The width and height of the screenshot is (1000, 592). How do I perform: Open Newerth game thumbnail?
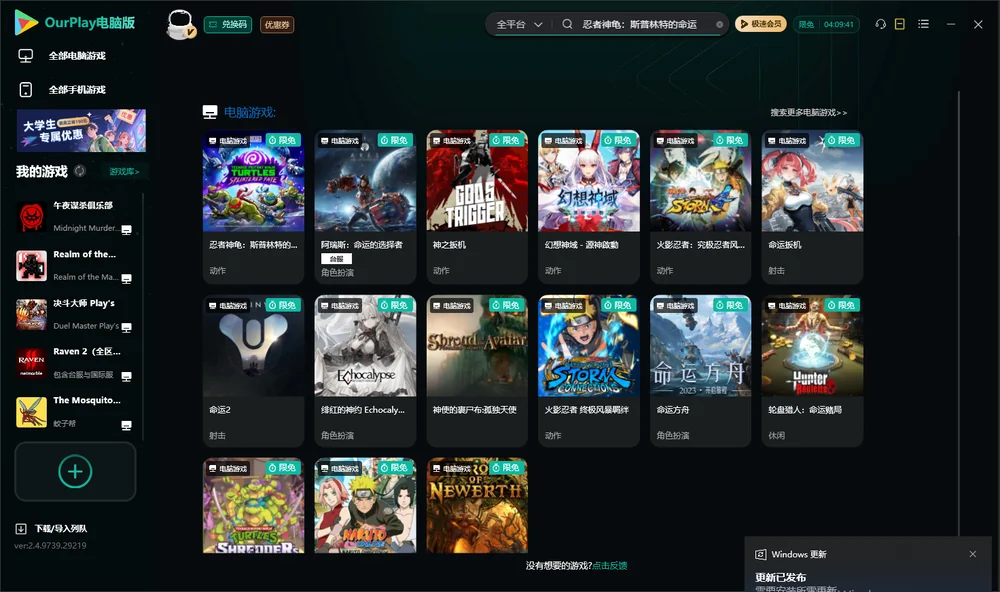point(477,505)
